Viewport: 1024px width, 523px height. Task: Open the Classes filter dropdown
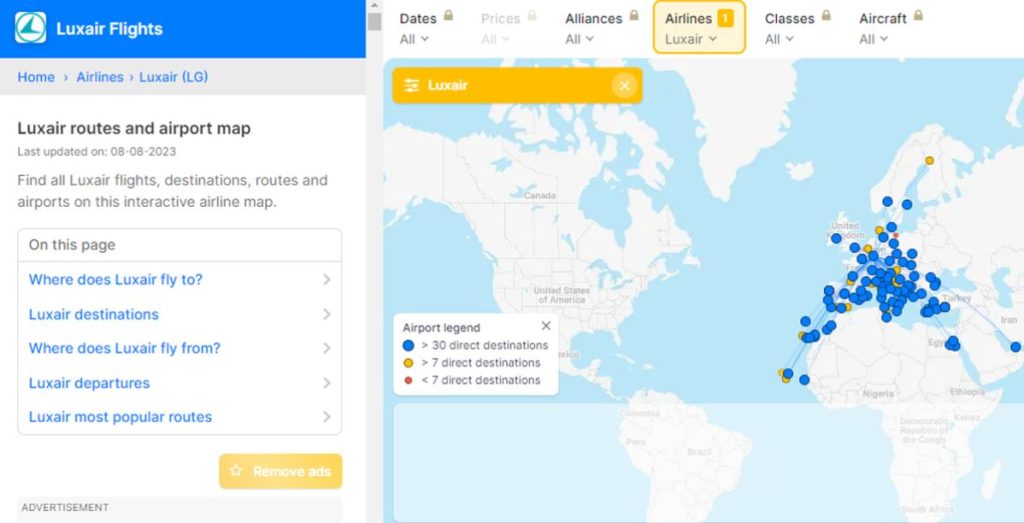tap(780, 39)
